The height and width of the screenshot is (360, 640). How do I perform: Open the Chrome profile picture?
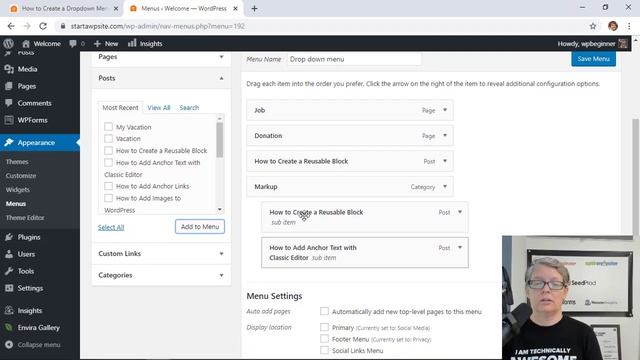tap(613, 26)
